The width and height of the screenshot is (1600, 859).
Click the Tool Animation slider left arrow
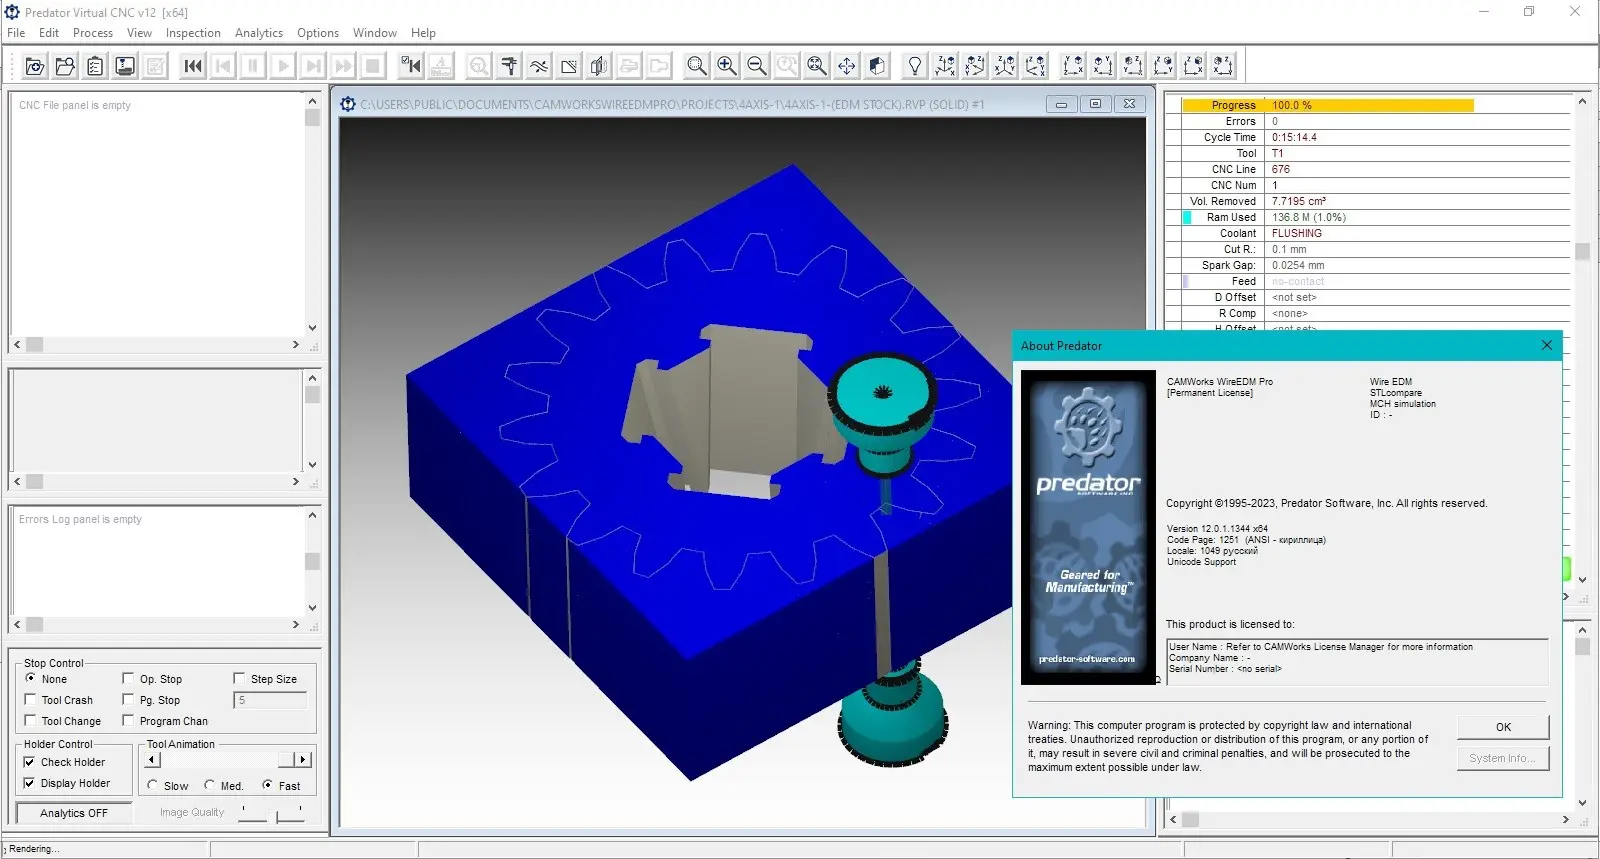153,760
